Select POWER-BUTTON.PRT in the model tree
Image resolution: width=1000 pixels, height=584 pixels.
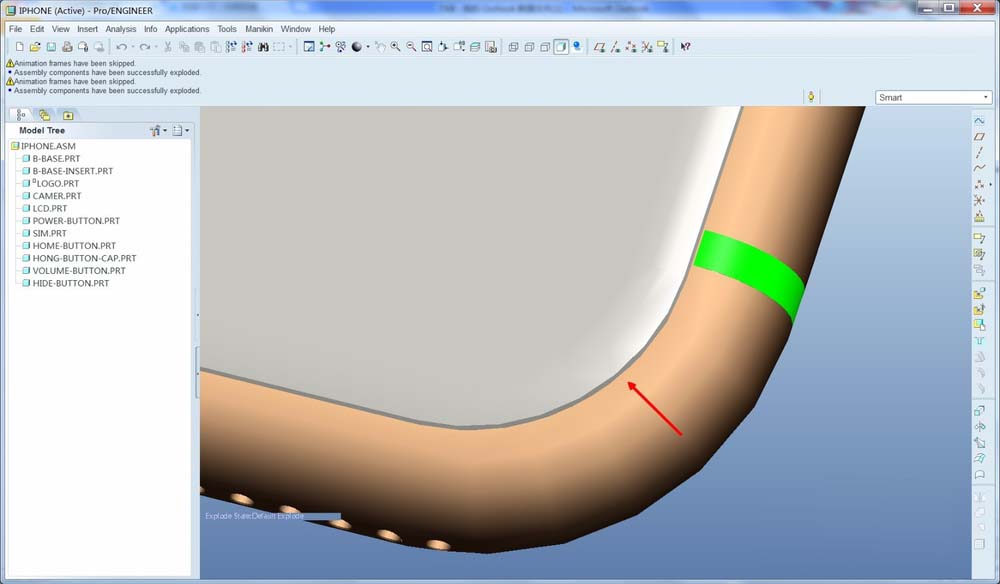coord(71,221)
